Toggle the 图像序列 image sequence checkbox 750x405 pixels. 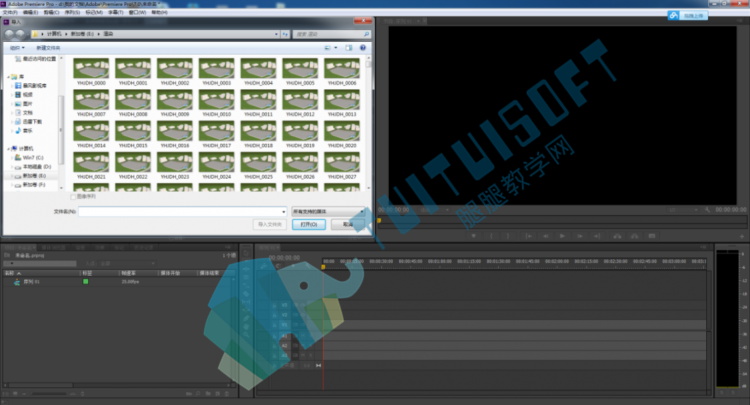pos(73,197)
